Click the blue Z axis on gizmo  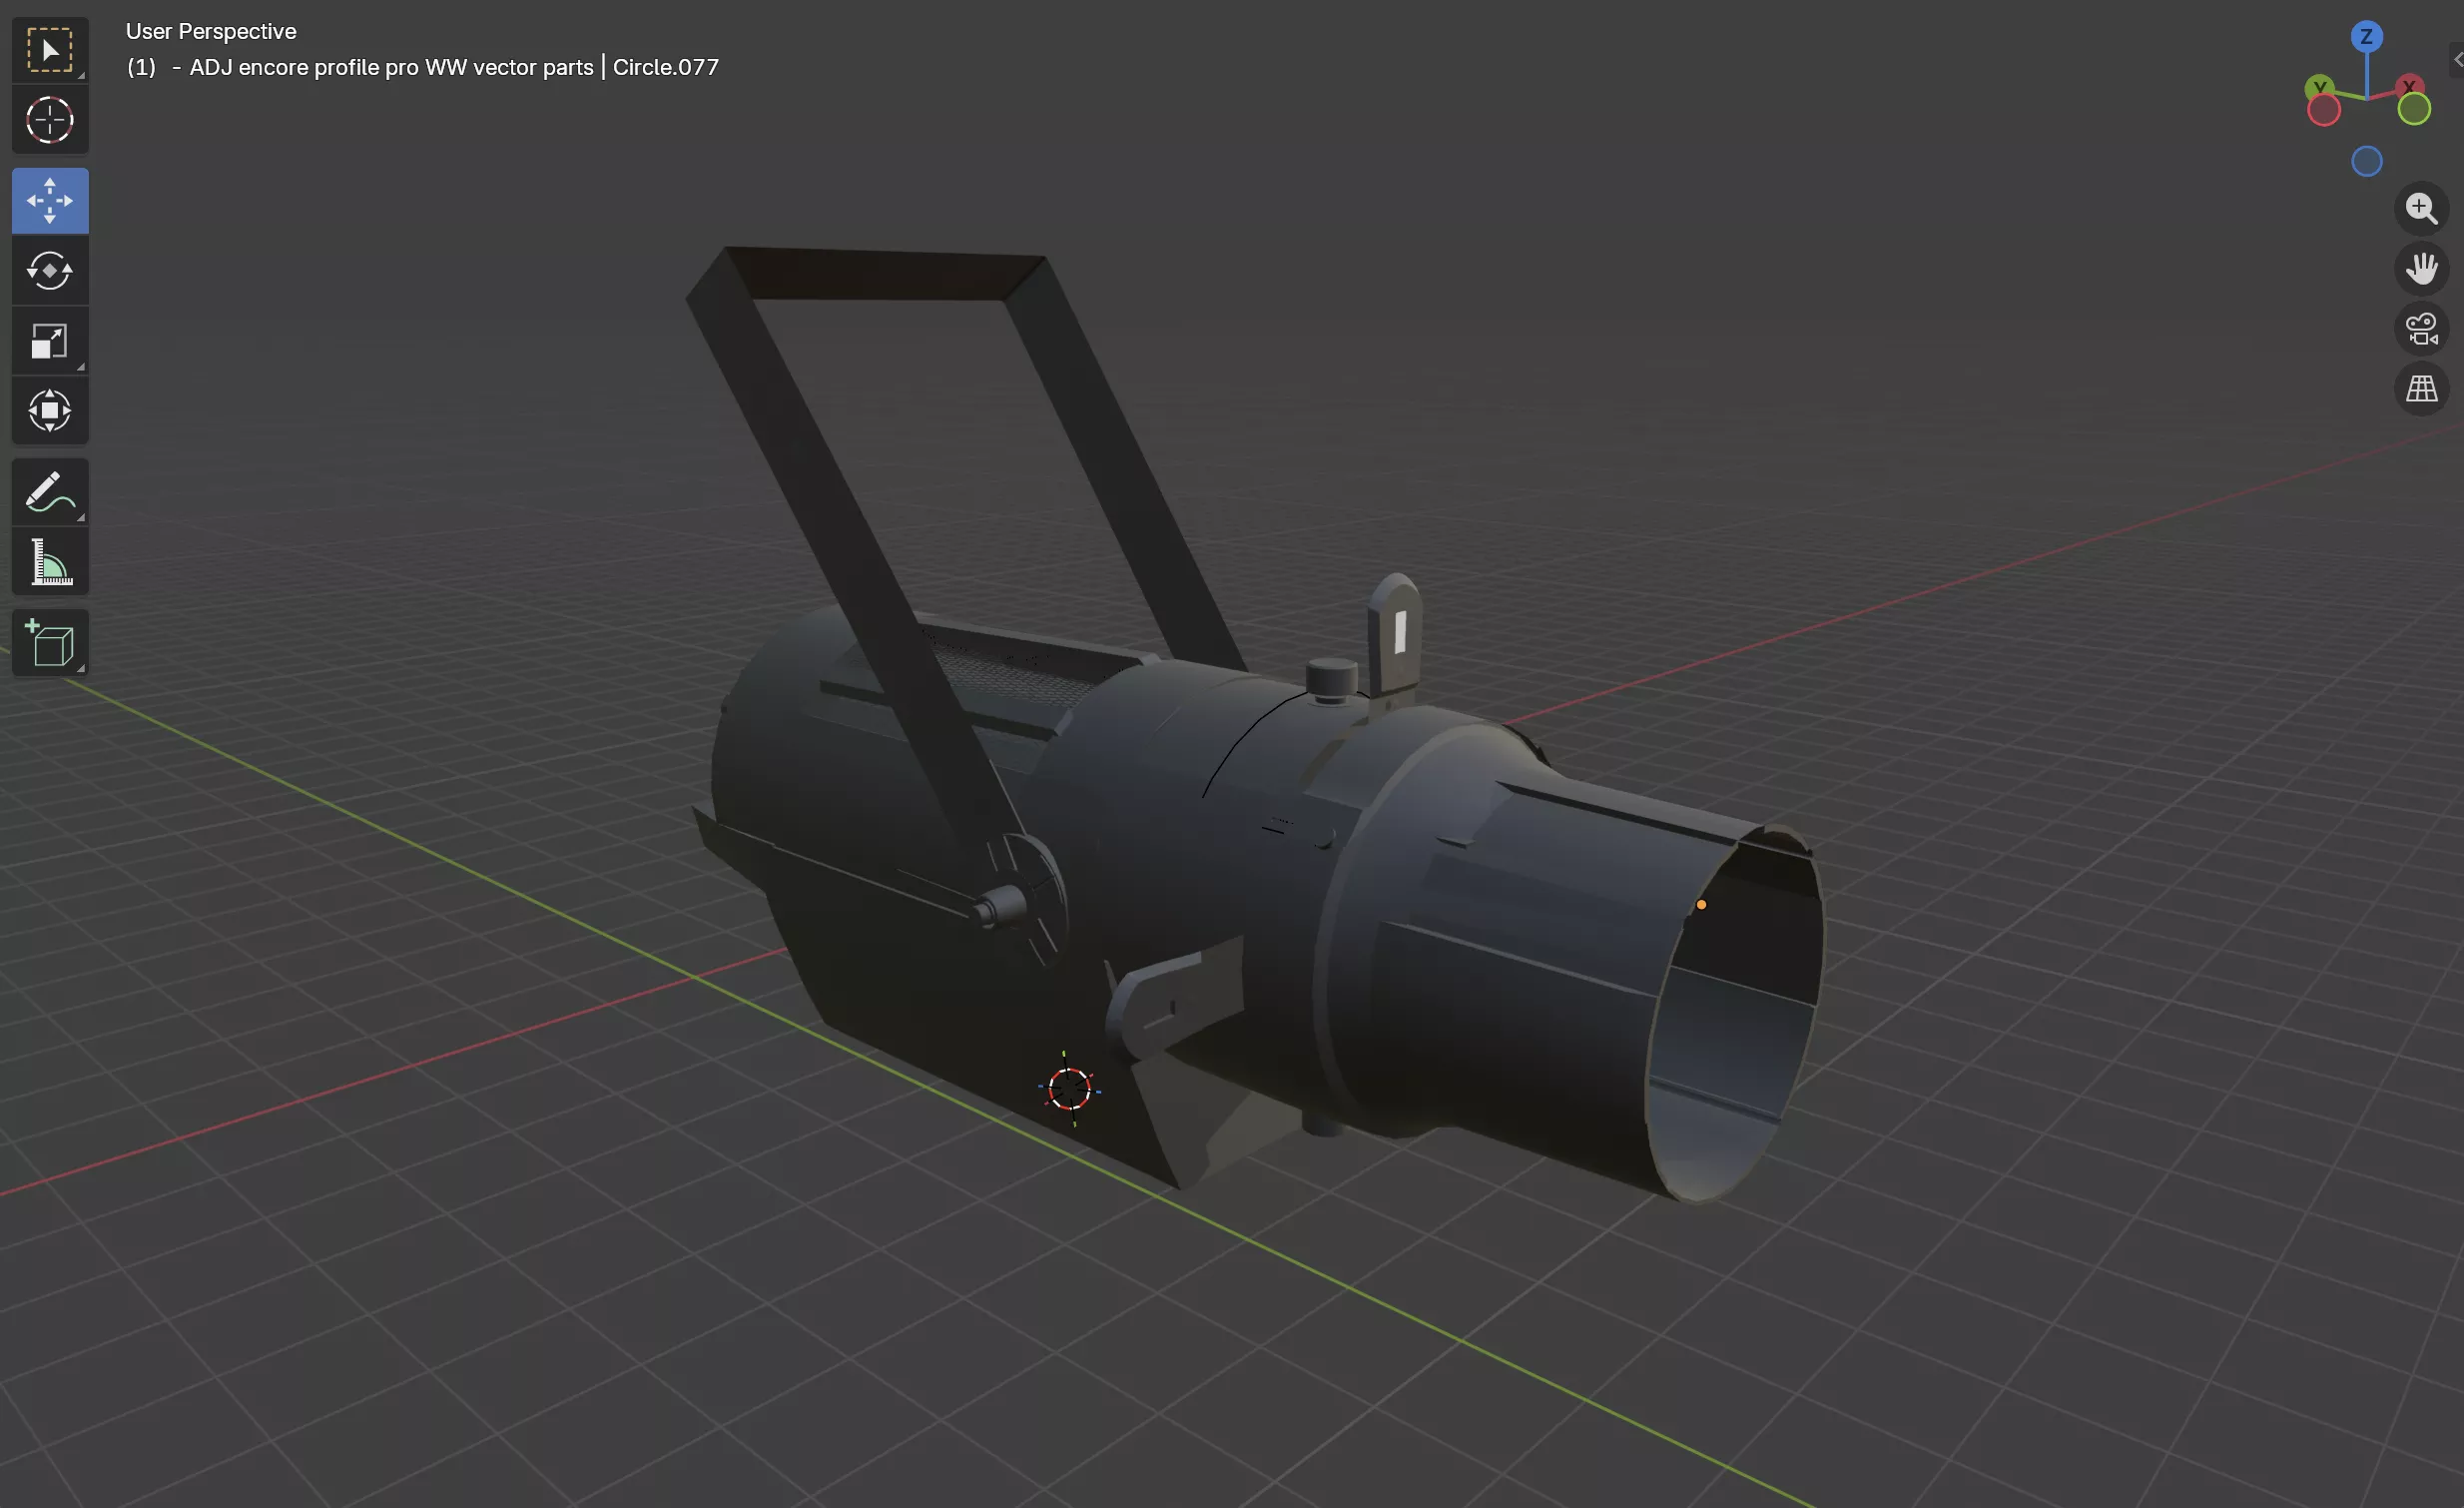[x=2366, y=37]
